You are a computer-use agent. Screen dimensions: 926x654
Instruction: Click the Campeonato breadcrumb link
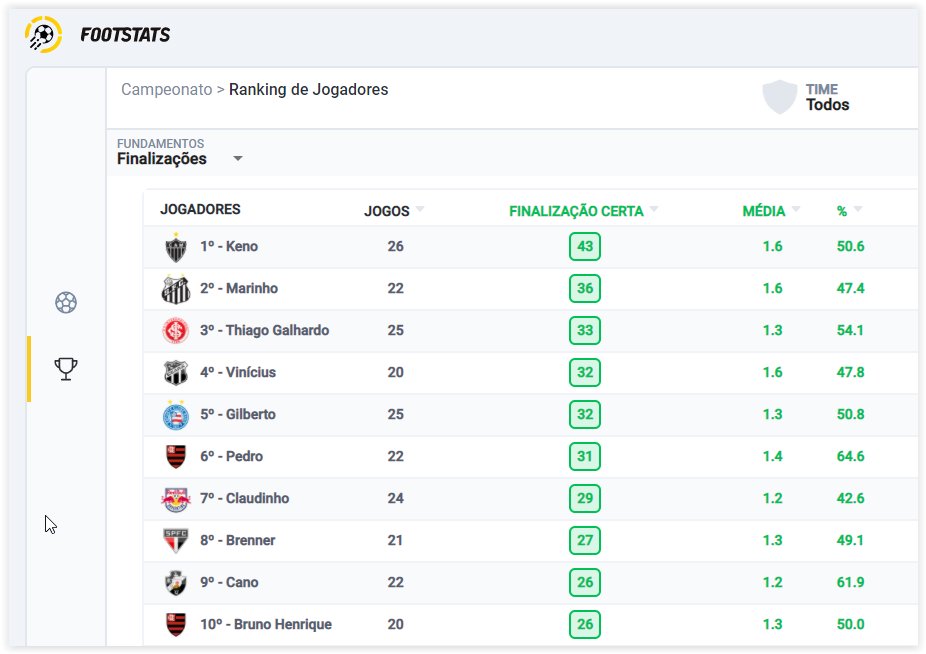(166, 89)
